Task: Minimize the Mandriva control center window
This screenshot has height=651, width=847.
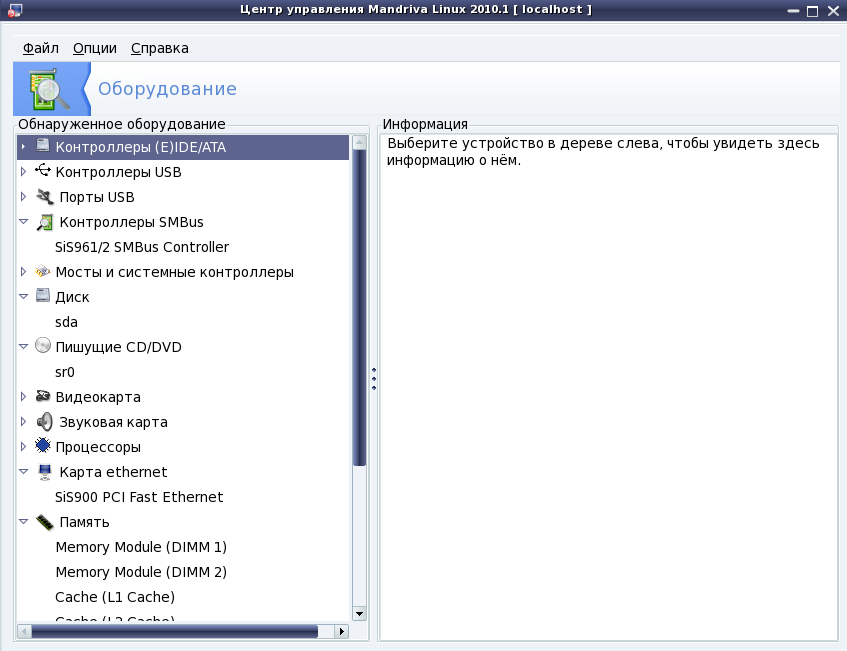Action: 793,10
